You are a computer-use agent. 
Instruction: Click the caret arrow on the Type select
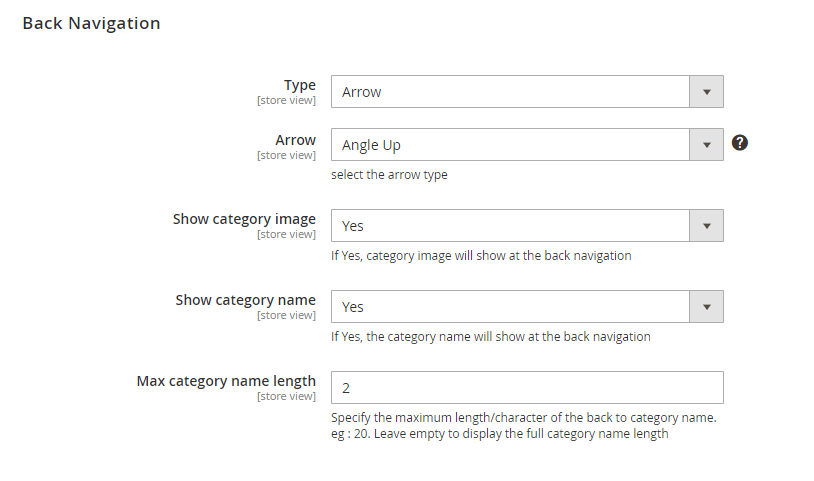tap(707, 92)
